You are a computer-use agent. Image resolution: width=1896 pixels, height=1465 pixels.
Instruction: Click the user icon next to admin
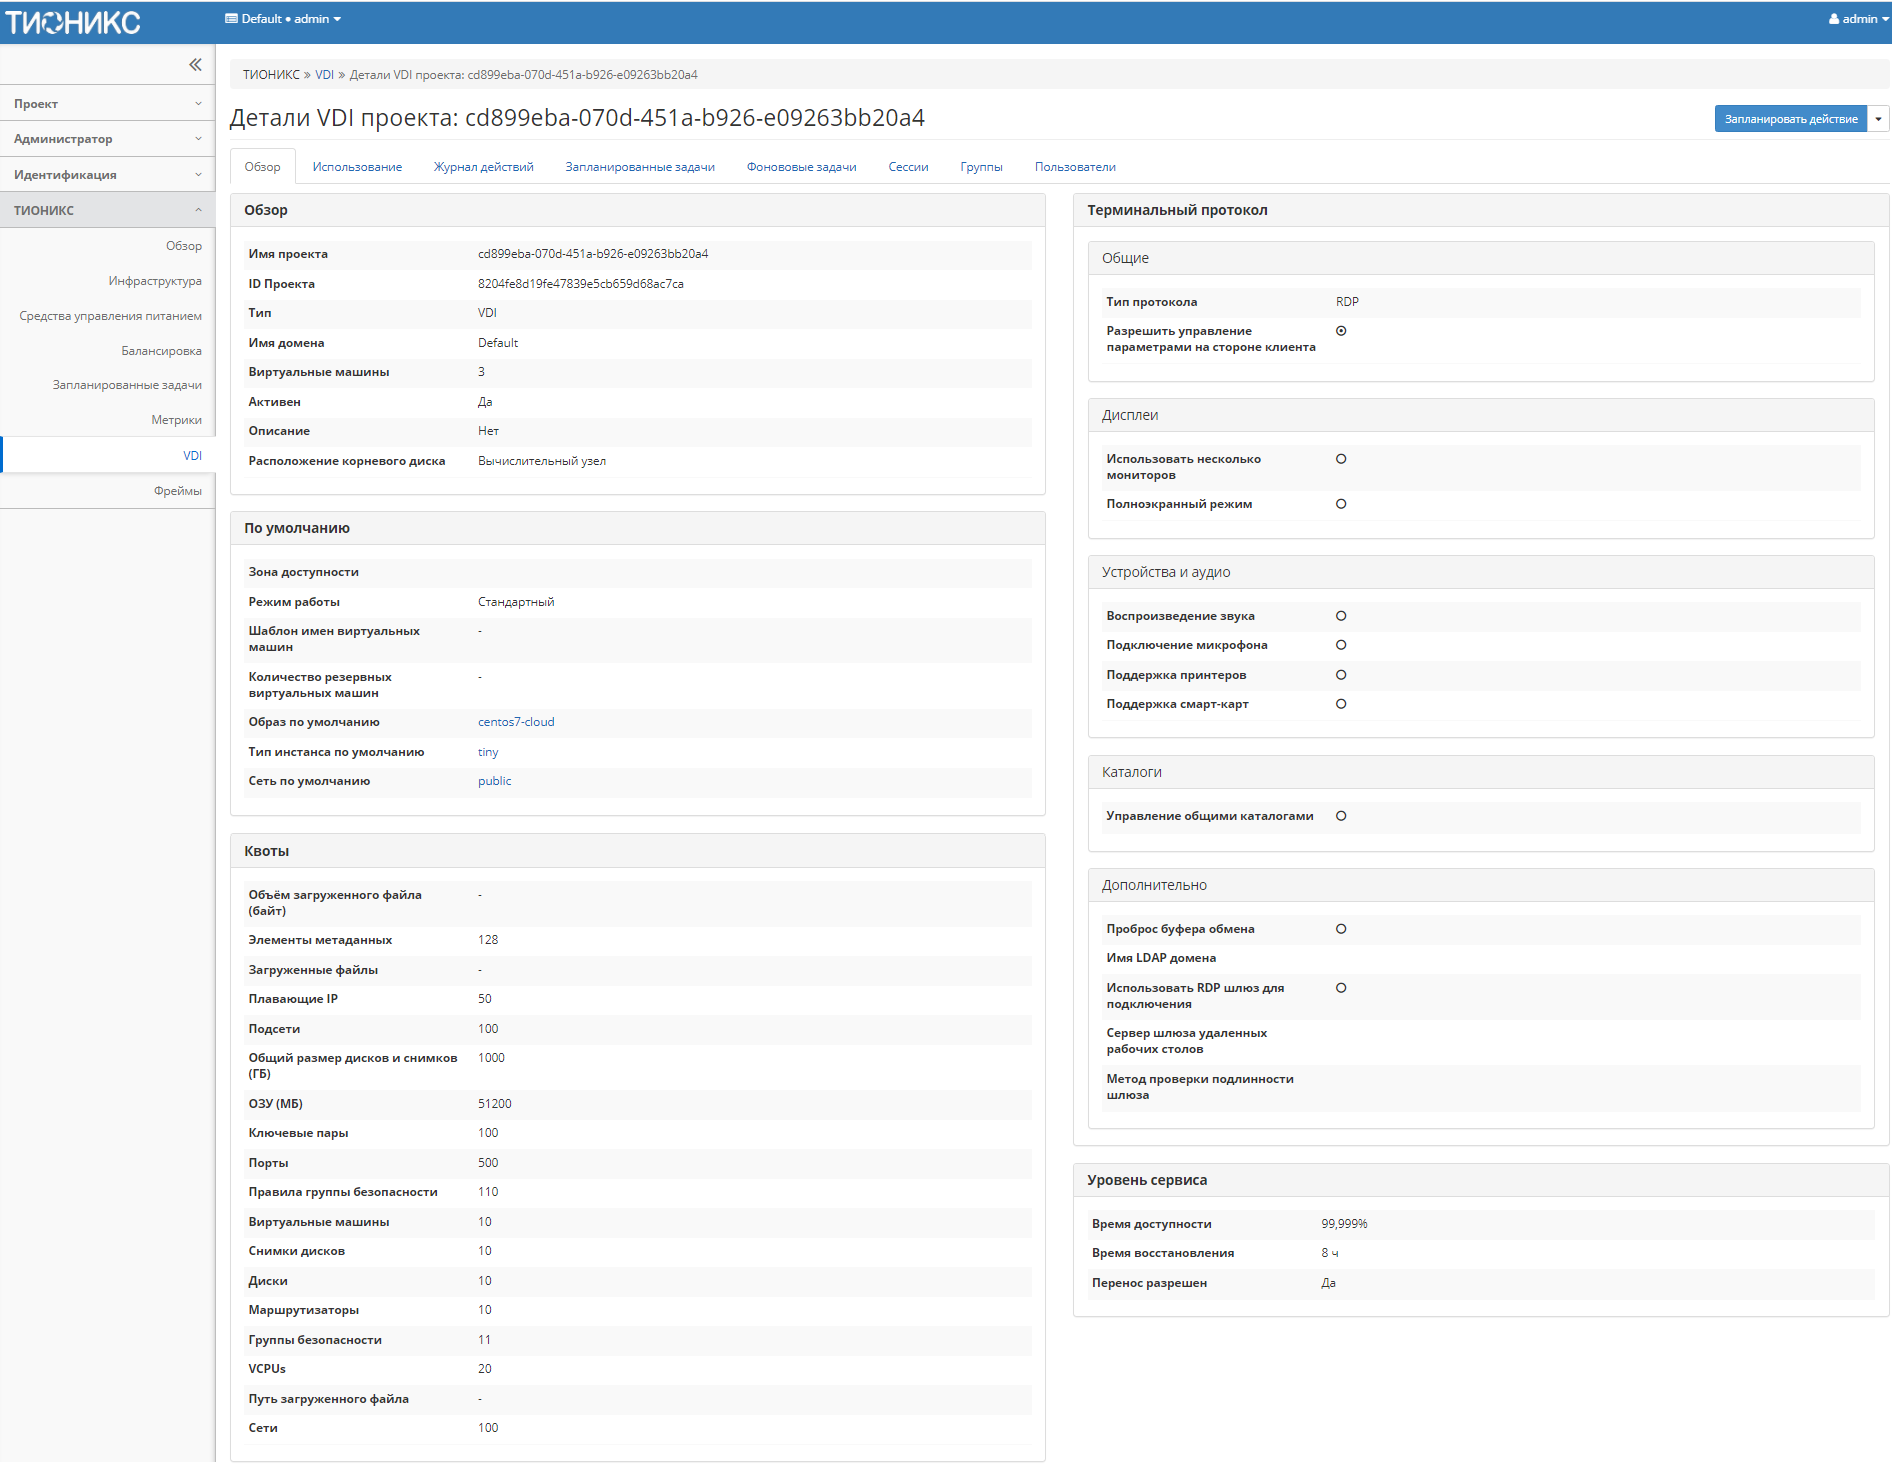point(1834,18)
